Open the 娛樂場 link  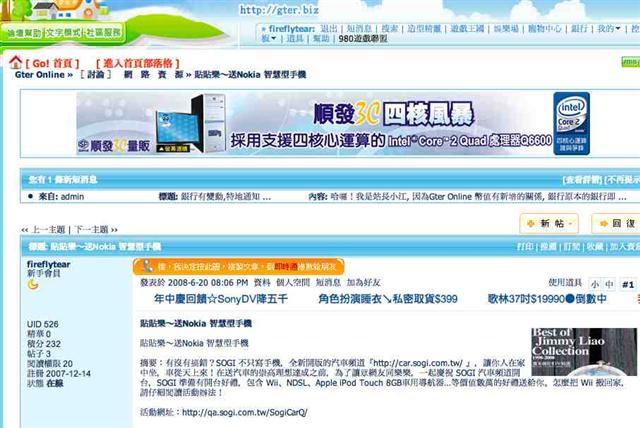506,29
